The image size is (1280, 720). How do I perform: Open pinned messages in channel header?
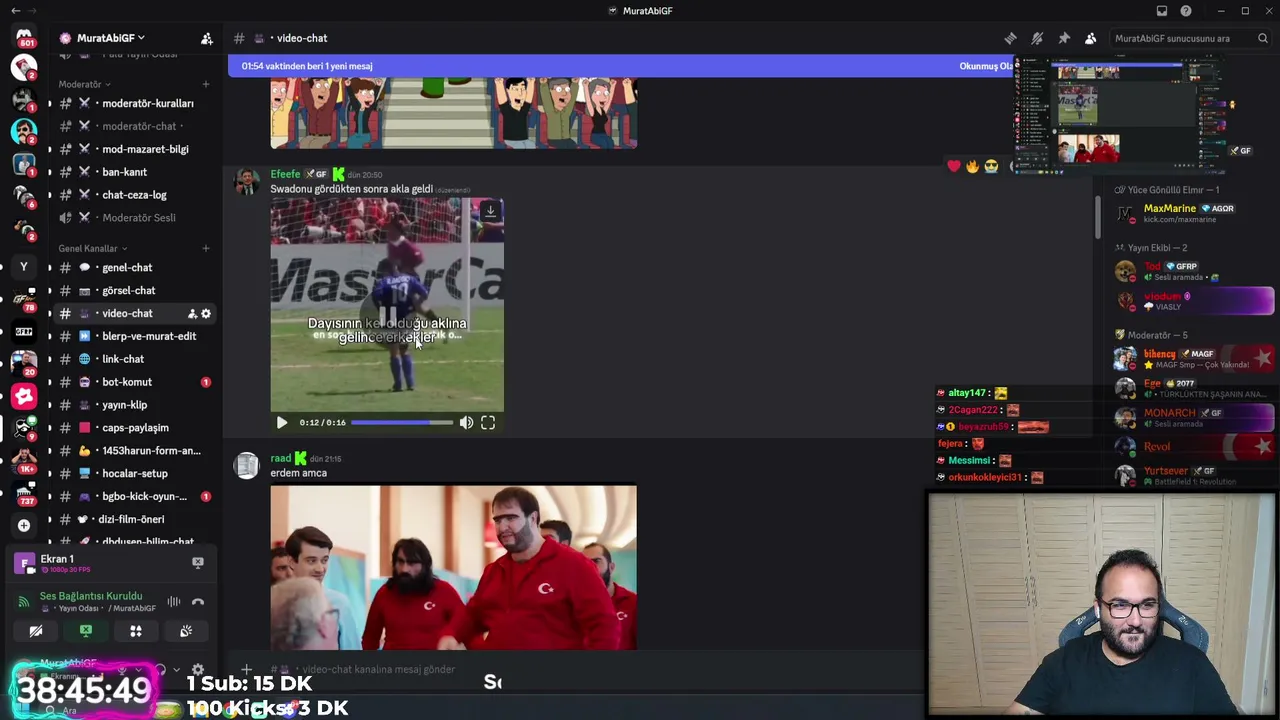tap(1064, 38)
